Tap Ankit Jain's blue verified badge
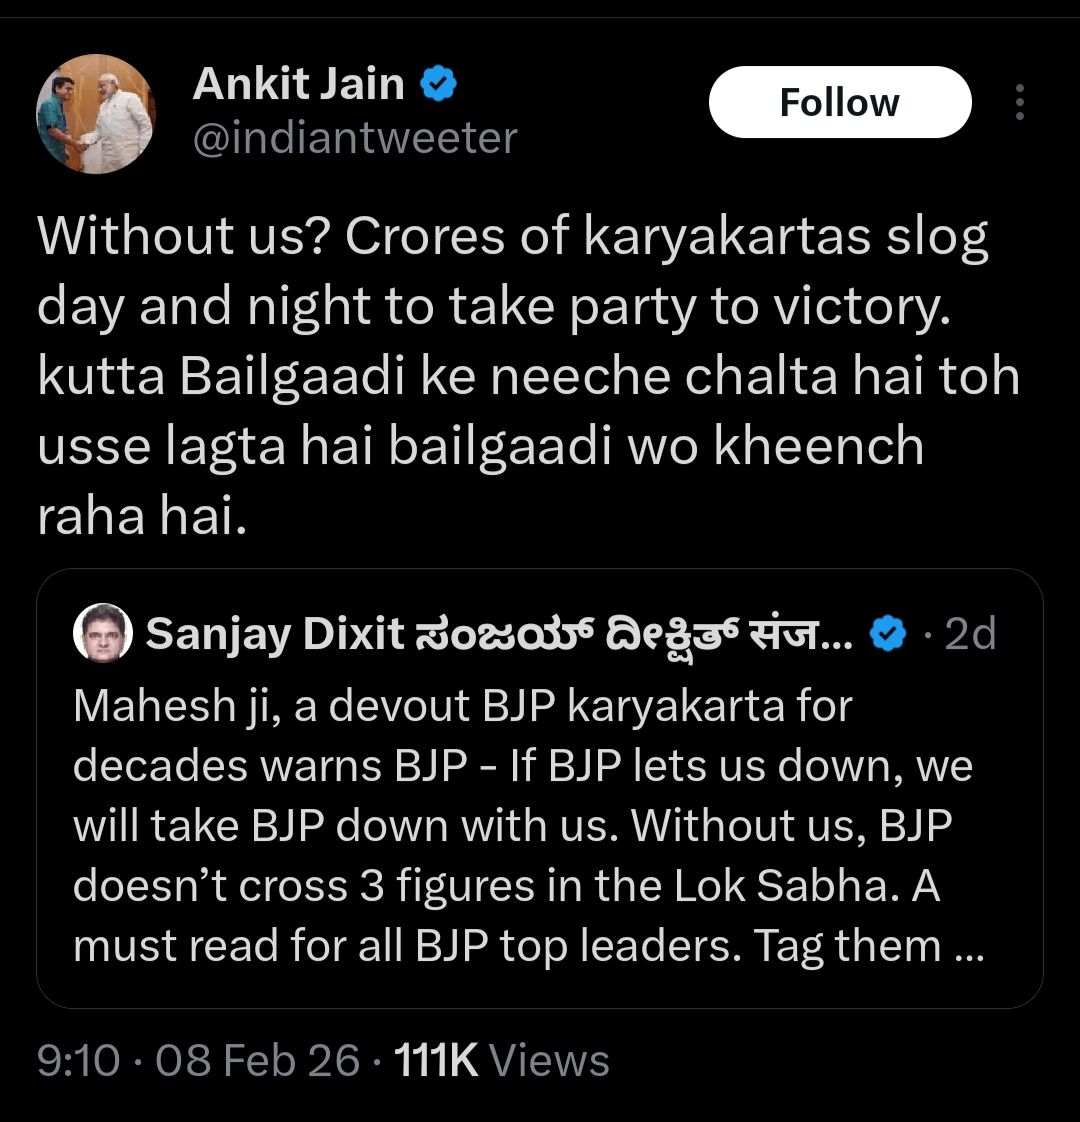1080x1122 pixels. pos(437,85)
